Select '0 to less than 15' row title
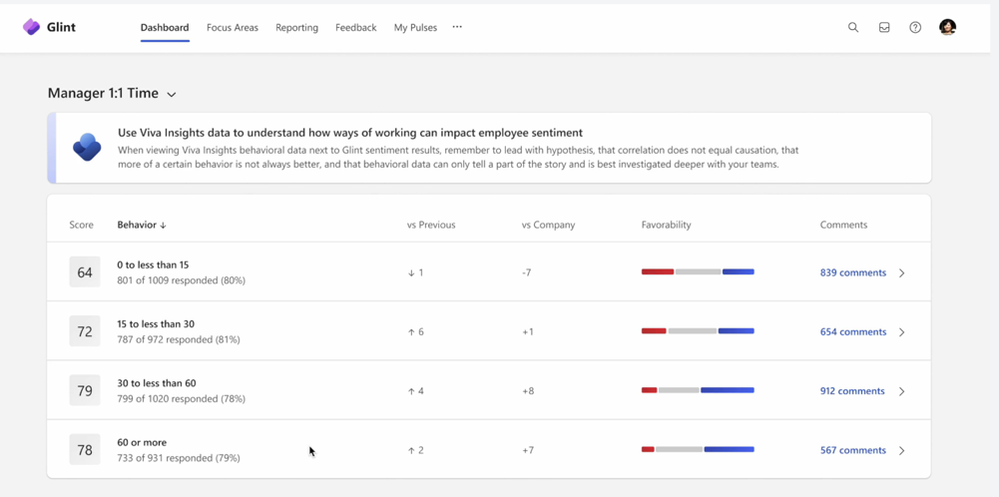 [153, 265]
